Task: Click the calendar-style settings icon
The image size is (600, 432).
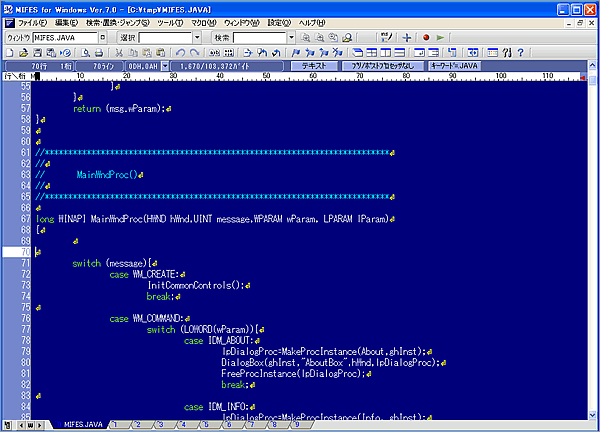Action: click(x=493, y=52)
